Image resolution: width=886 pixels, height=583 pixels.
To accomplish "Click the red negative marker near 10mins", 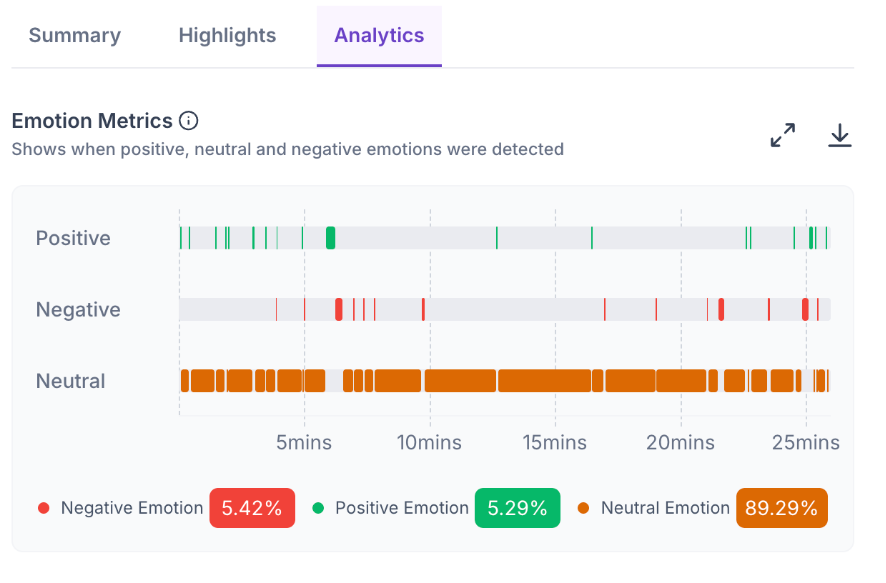I will (423, 310).
